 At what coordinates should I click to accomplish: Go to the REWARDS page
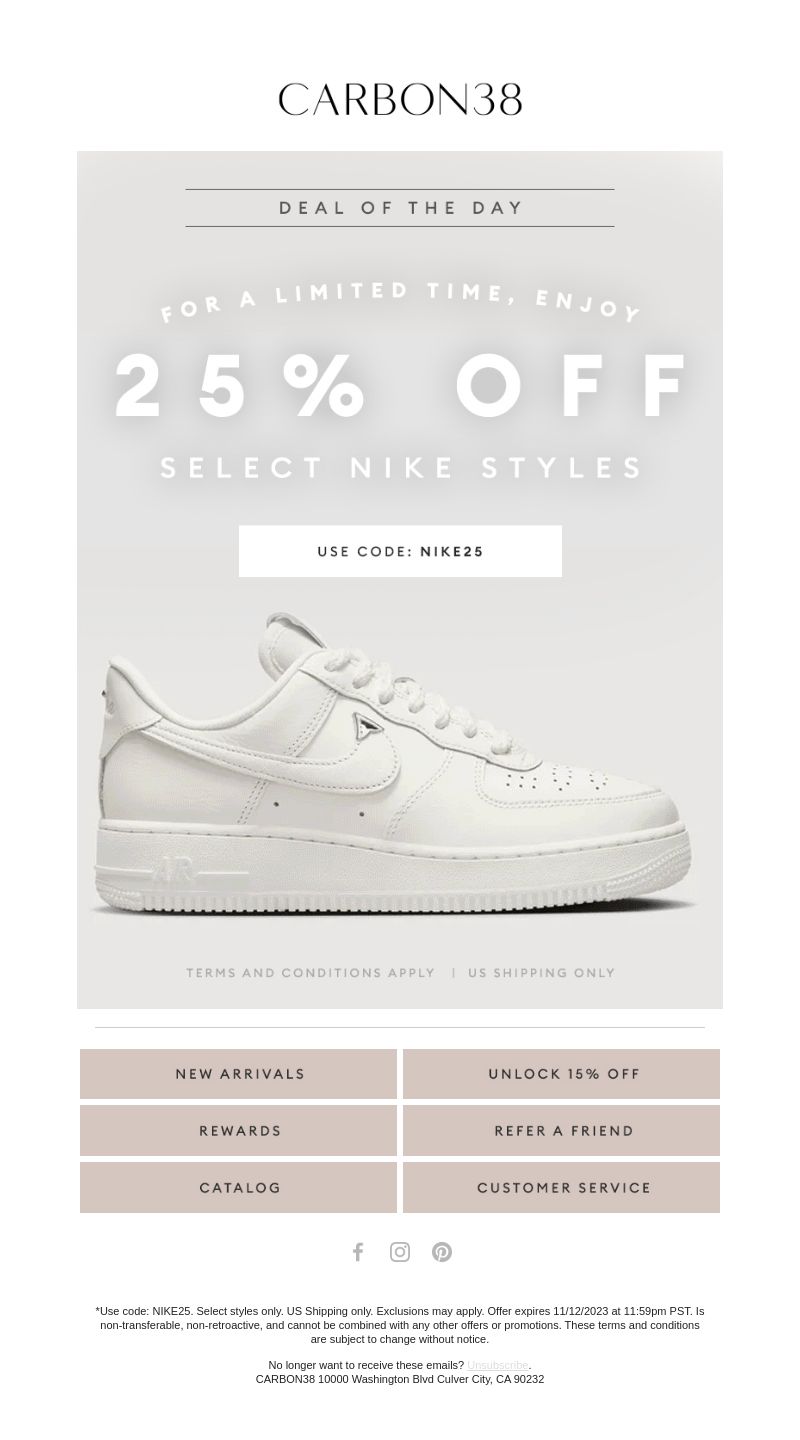pyautogui.click(x=239, y=1131)
